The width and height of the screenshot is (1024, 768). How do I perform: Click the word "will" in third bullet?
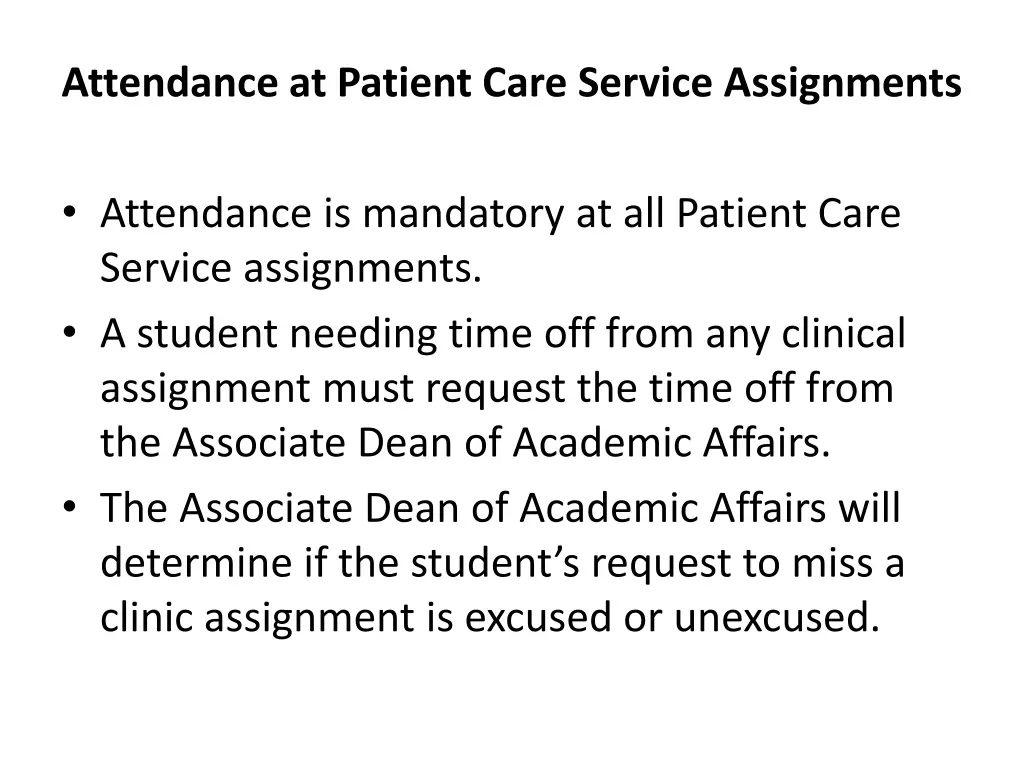(x=869, y=508)
